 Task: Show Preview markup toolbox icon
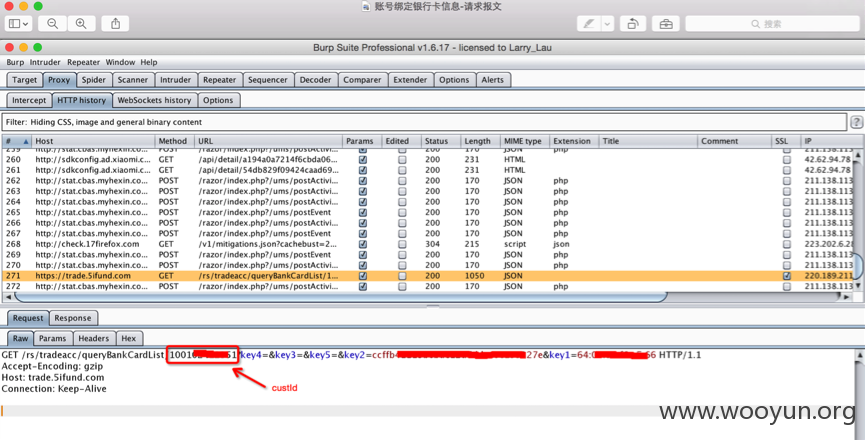pos(666,24)
